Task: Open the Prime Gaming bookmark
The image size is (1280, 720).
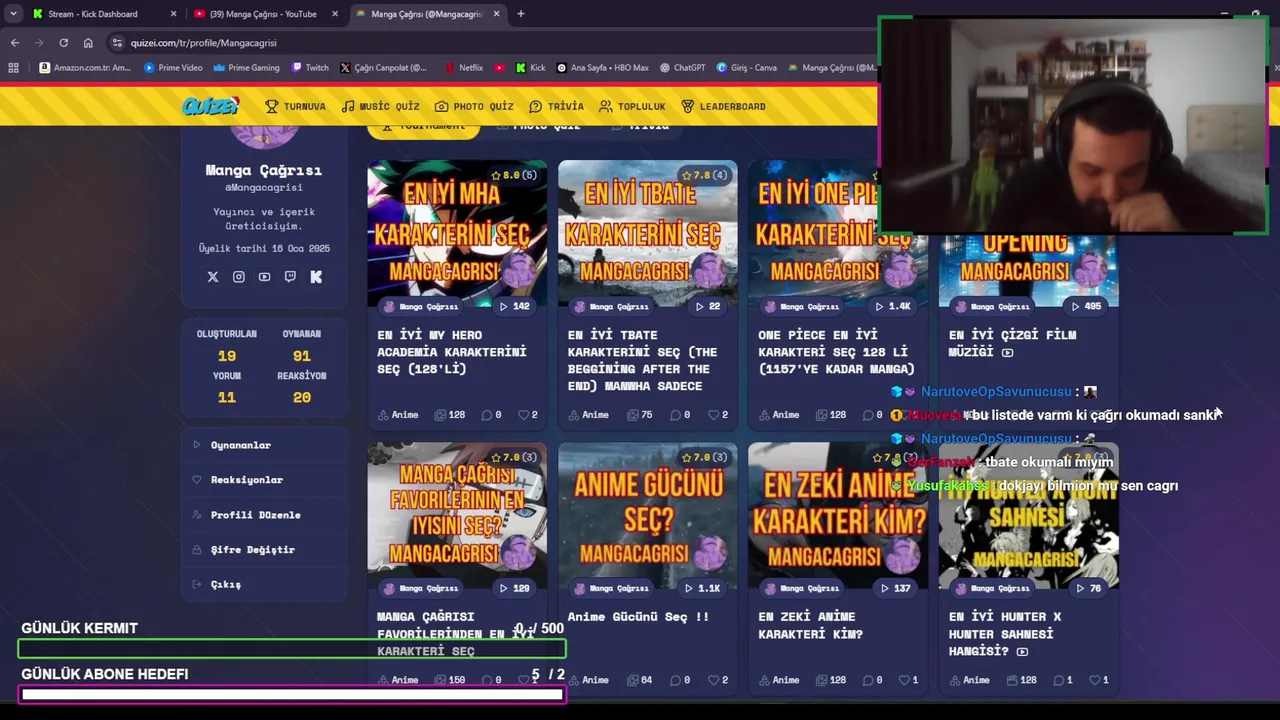Action: (x=246, y=68)
